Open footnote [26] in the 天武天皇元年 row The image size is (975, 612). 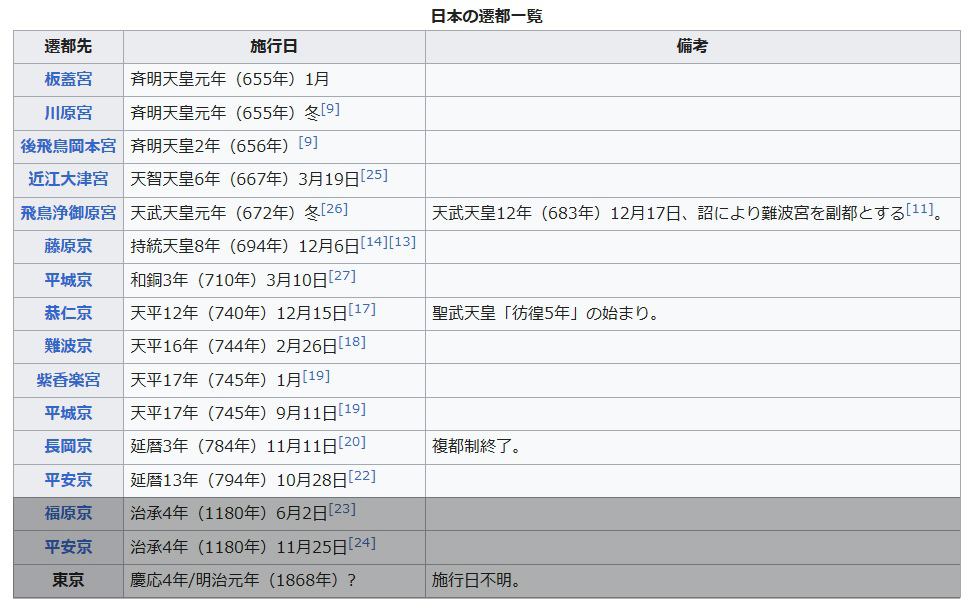click(x=334, y=209)
